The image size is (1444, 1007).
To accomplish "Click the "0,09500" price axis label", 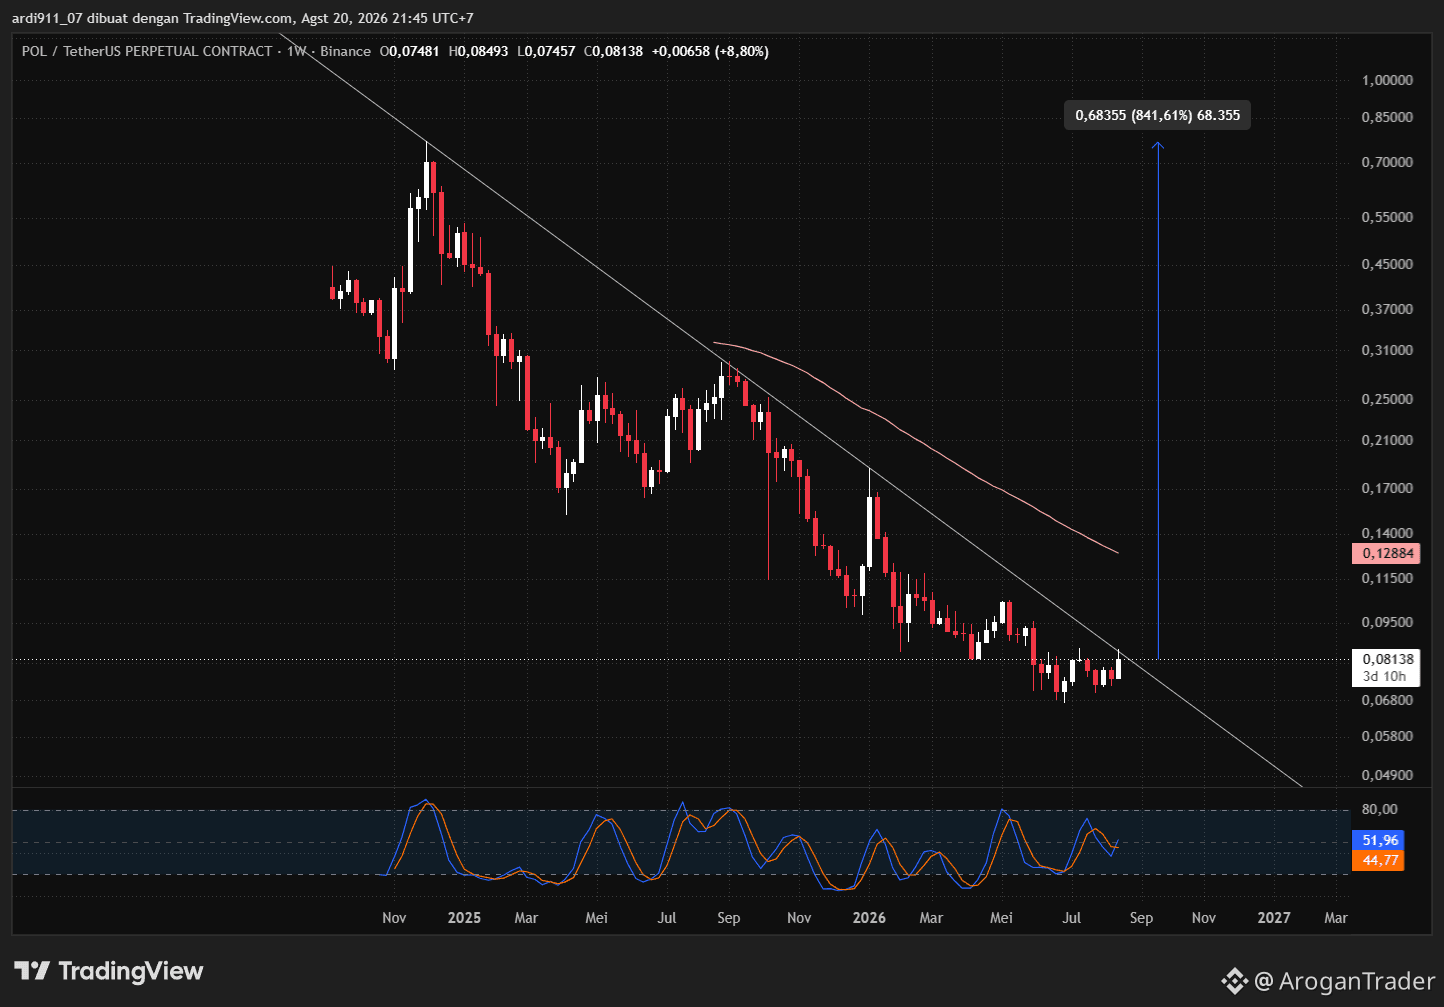I will (1387, 622).
